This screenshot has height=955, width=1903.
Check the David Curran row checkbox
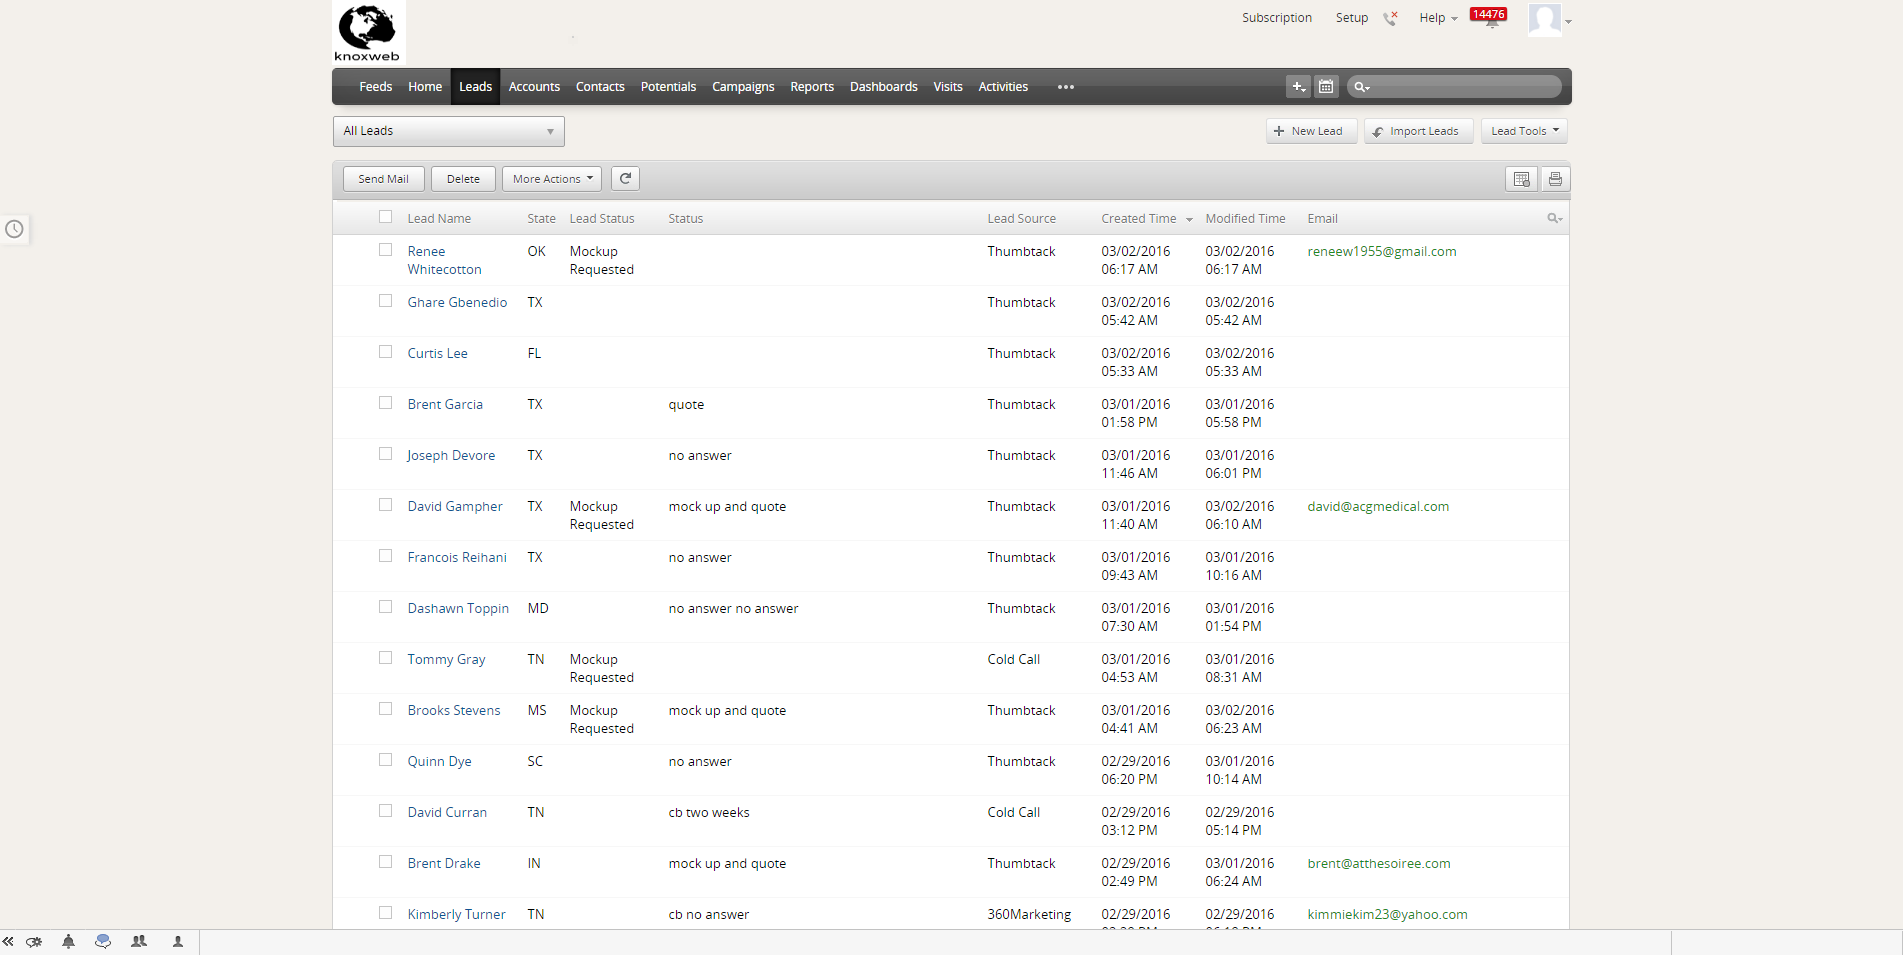click(385, 811)
